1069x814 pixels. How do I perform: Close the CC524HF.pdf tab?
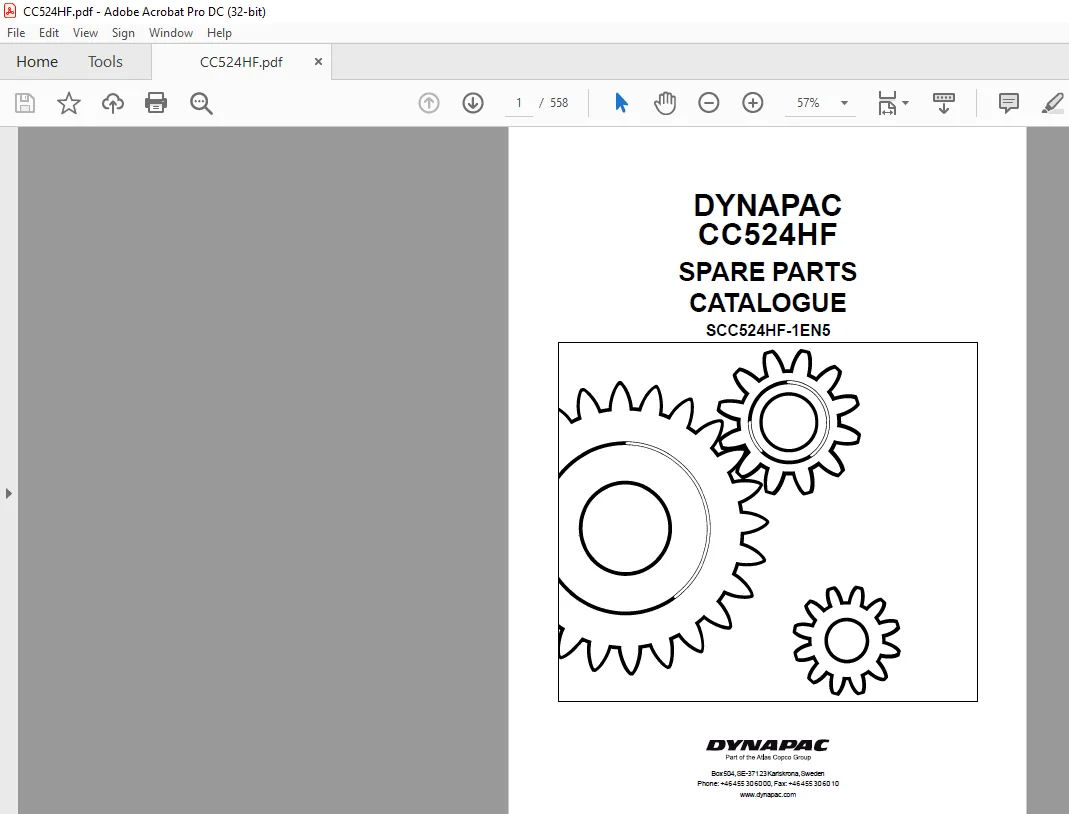coord(318,61)
